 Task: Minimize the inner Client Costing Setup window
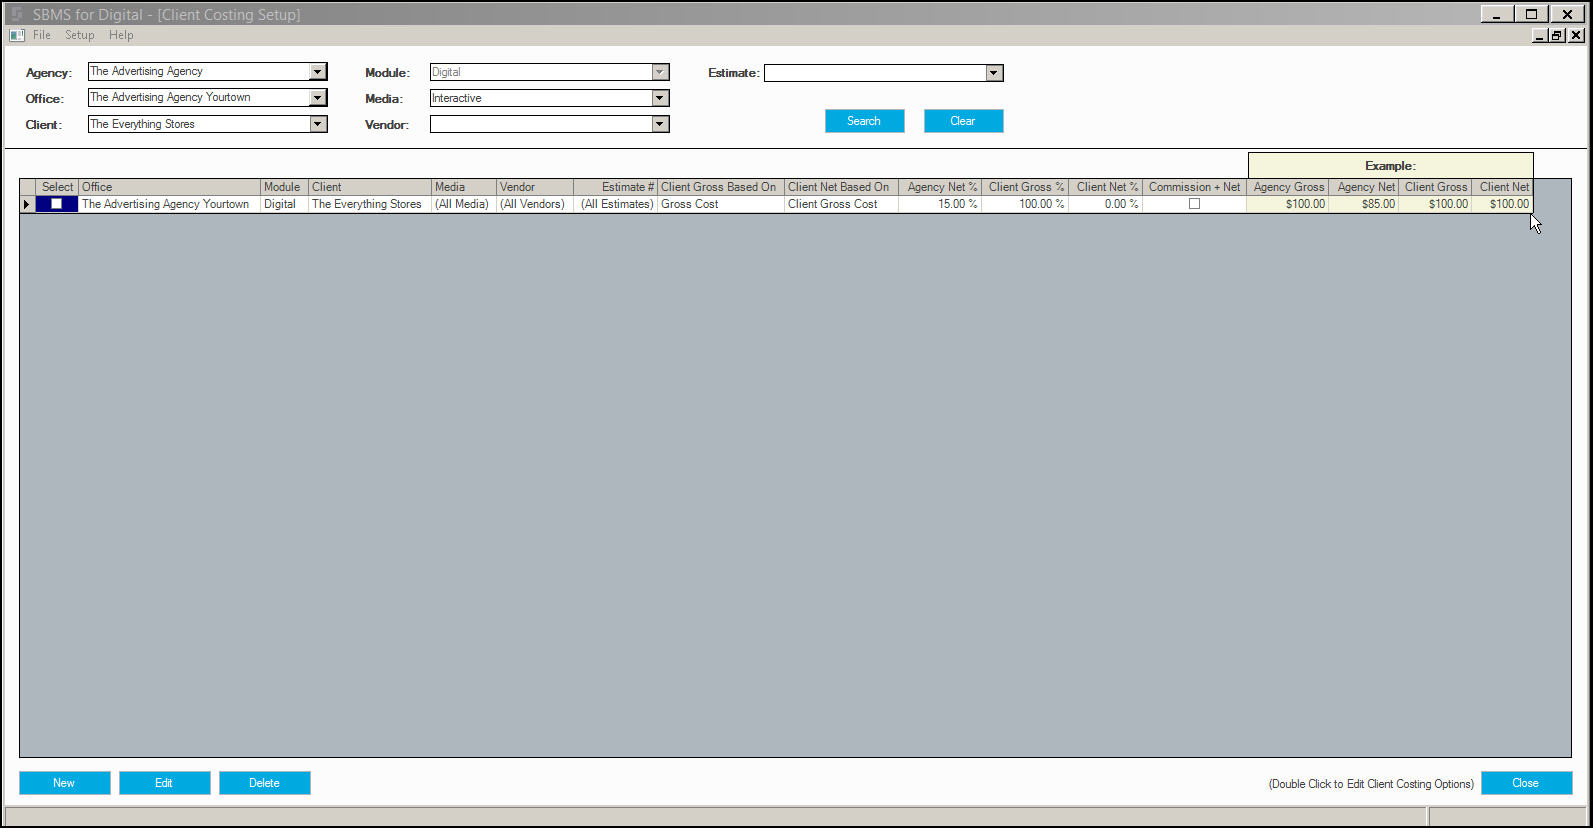coord(1540,35)
